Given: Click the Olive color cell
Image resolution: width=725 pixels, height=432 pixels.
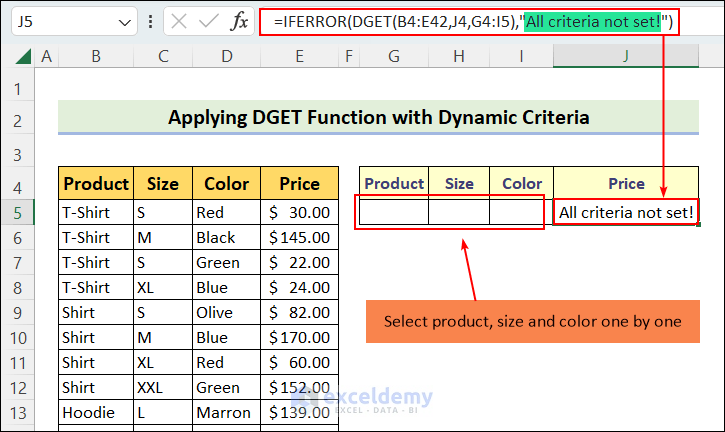Looking at the screenshot, I should (x=227, y=312).
